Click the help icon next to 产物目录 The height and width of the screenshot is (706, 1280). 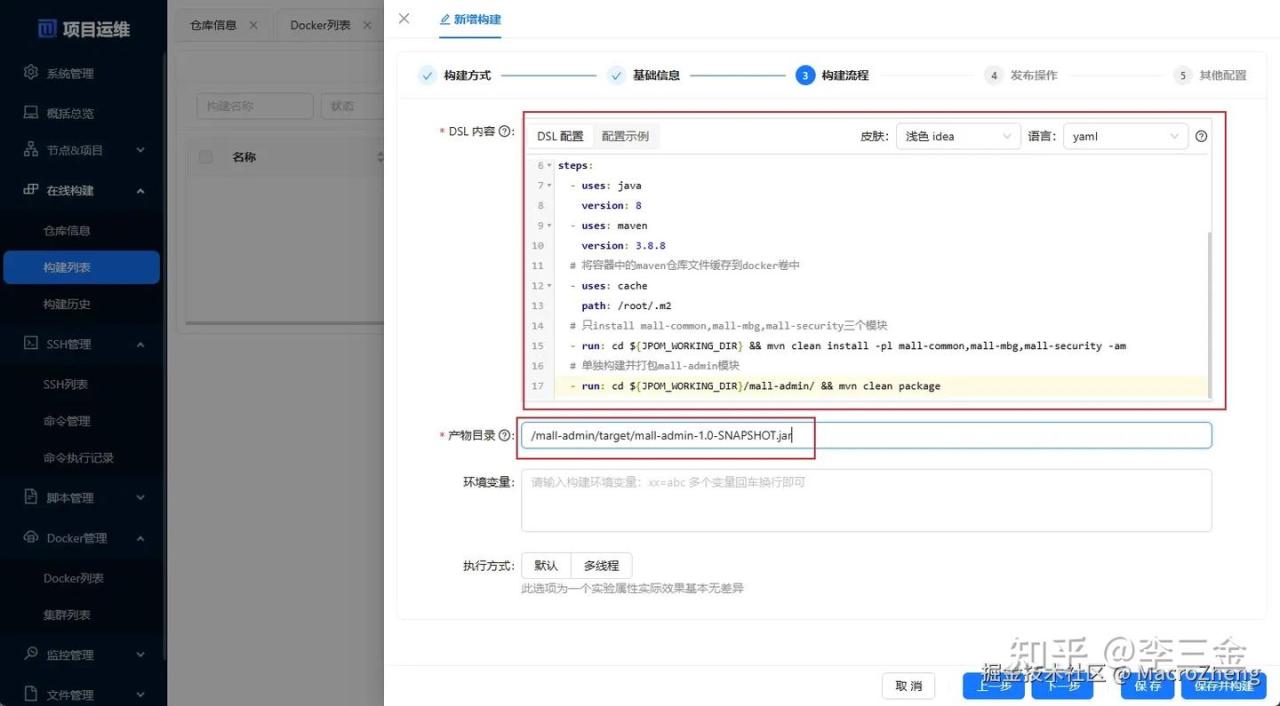(505, 436)
